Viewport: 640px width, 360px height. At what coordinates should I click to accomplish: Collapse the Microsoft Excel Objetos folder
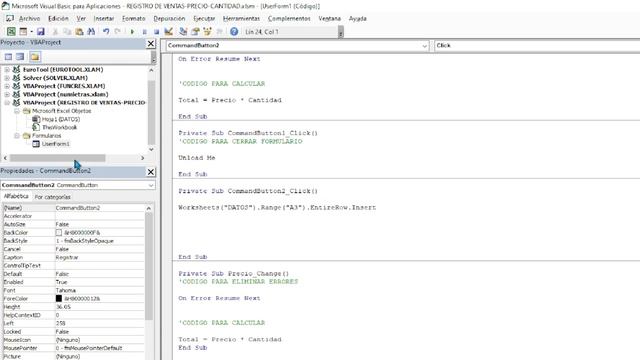click(17, 111)
